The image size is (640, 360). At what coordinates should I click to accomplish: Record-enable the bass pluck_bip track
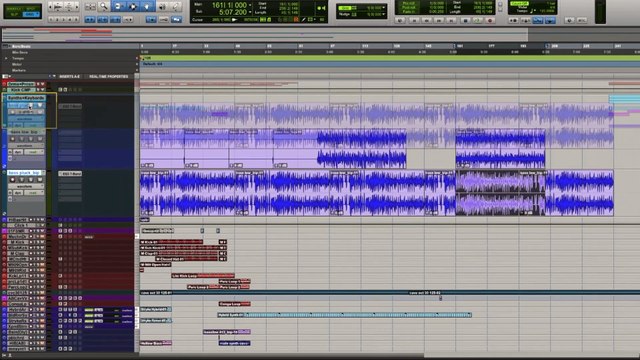(x=13, y=180)
